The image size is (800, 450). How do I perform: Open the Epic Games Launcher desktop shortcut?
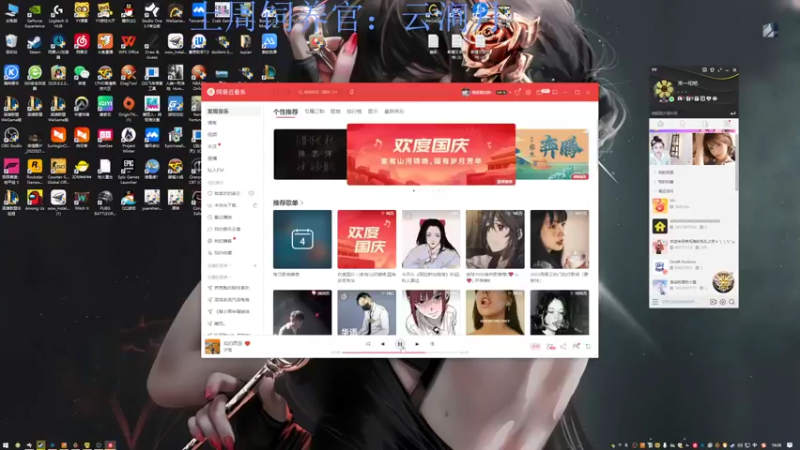tap(128, 172)
